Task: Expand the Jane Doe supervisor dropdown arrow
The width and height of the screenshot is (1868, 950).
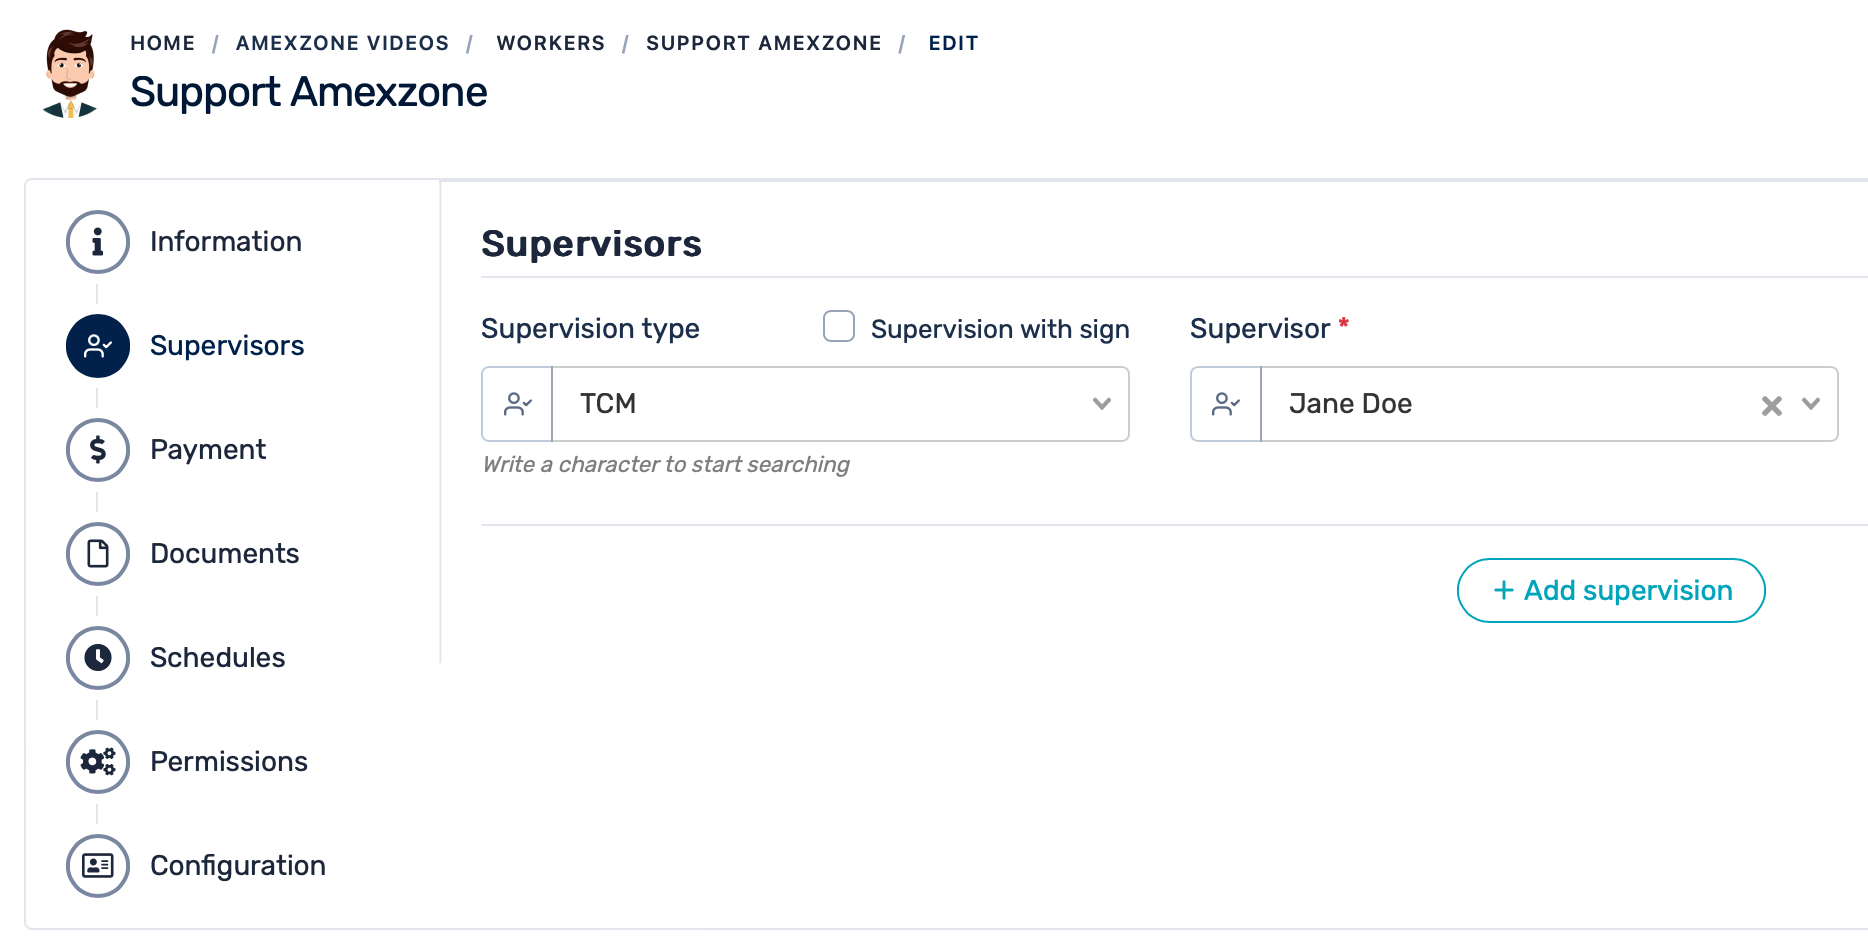Action: (1811, 404)
